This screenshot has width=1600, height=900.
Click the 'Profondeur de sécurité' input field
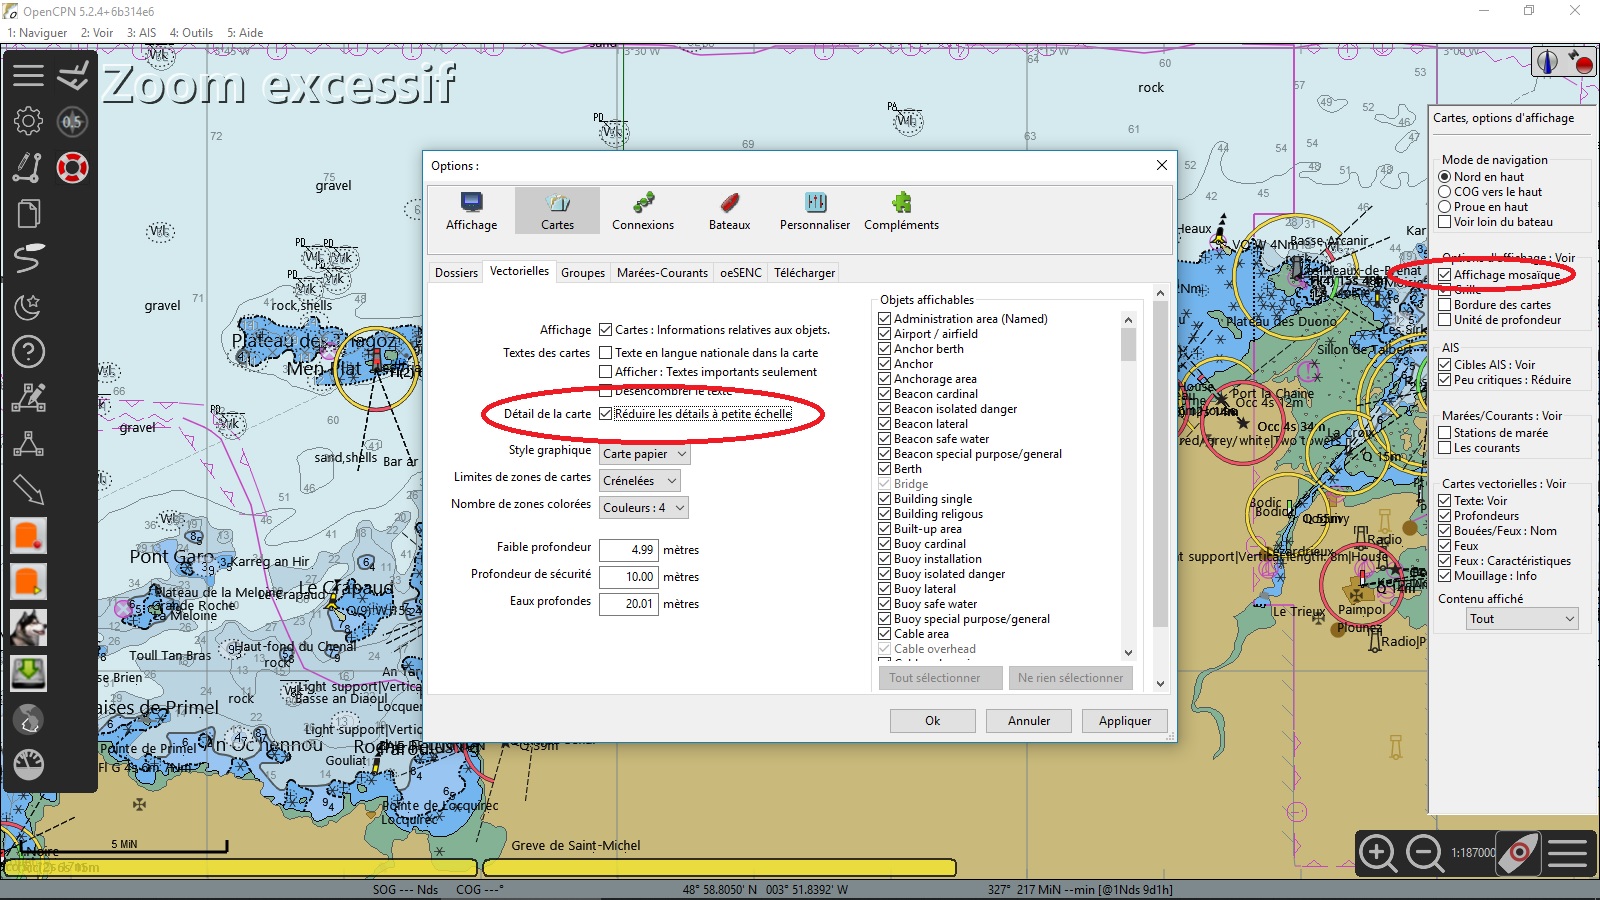[629, 577]
